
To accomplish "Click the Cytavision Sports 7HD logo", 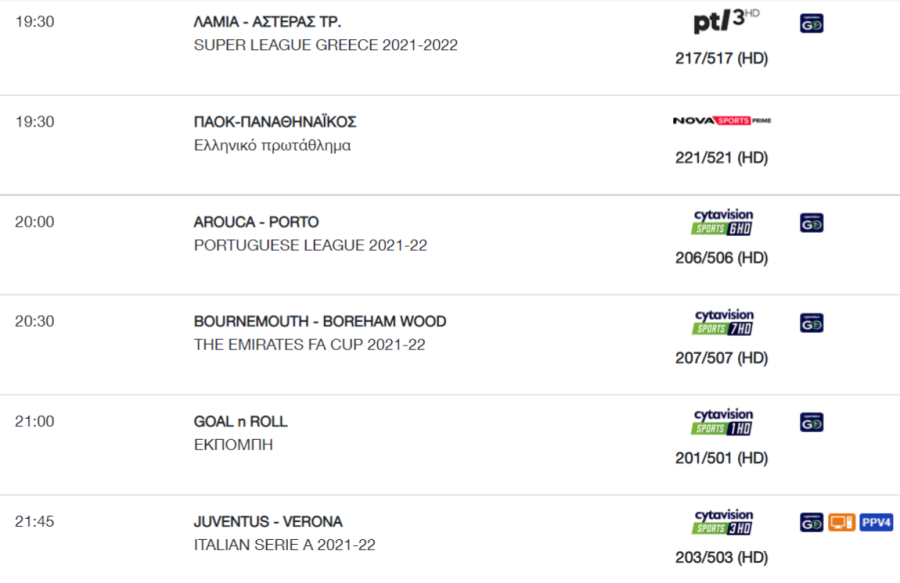I will click(x=723, y=322).
